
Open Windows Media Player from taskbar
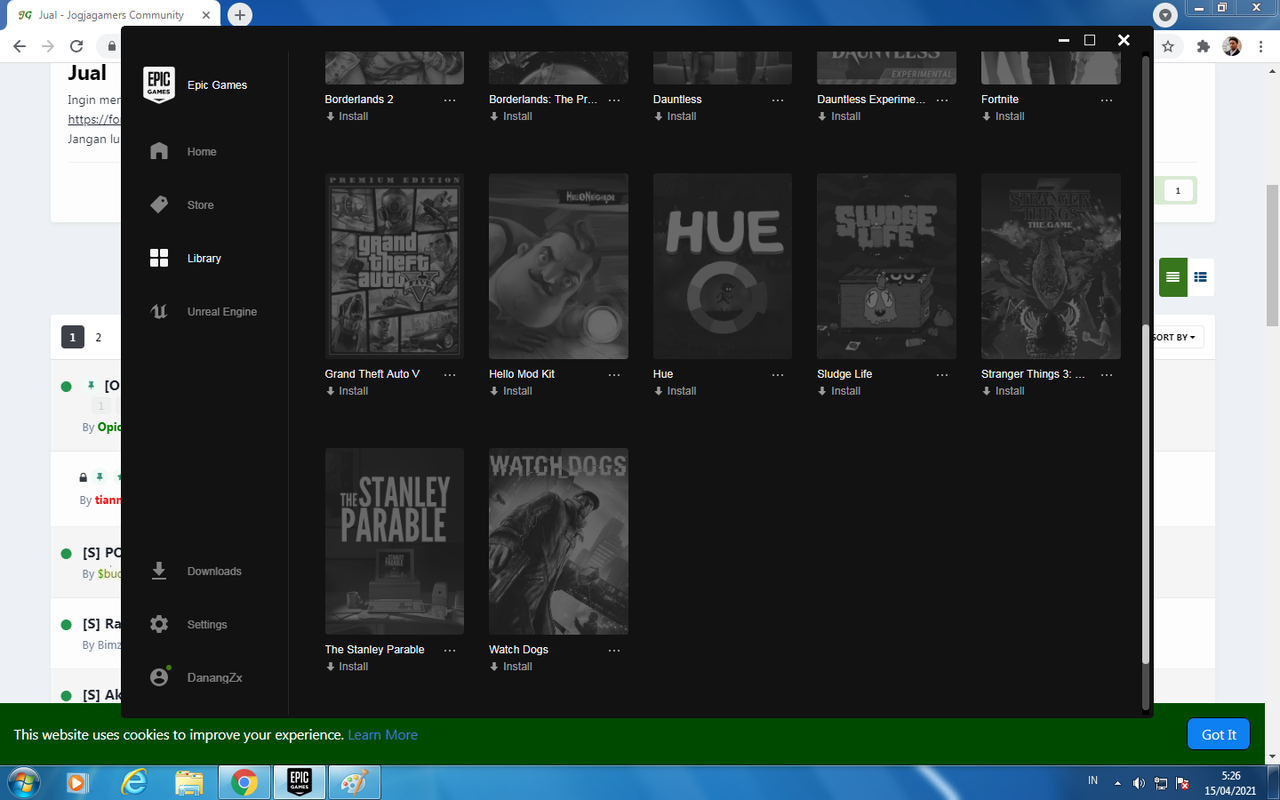point(78,781)
